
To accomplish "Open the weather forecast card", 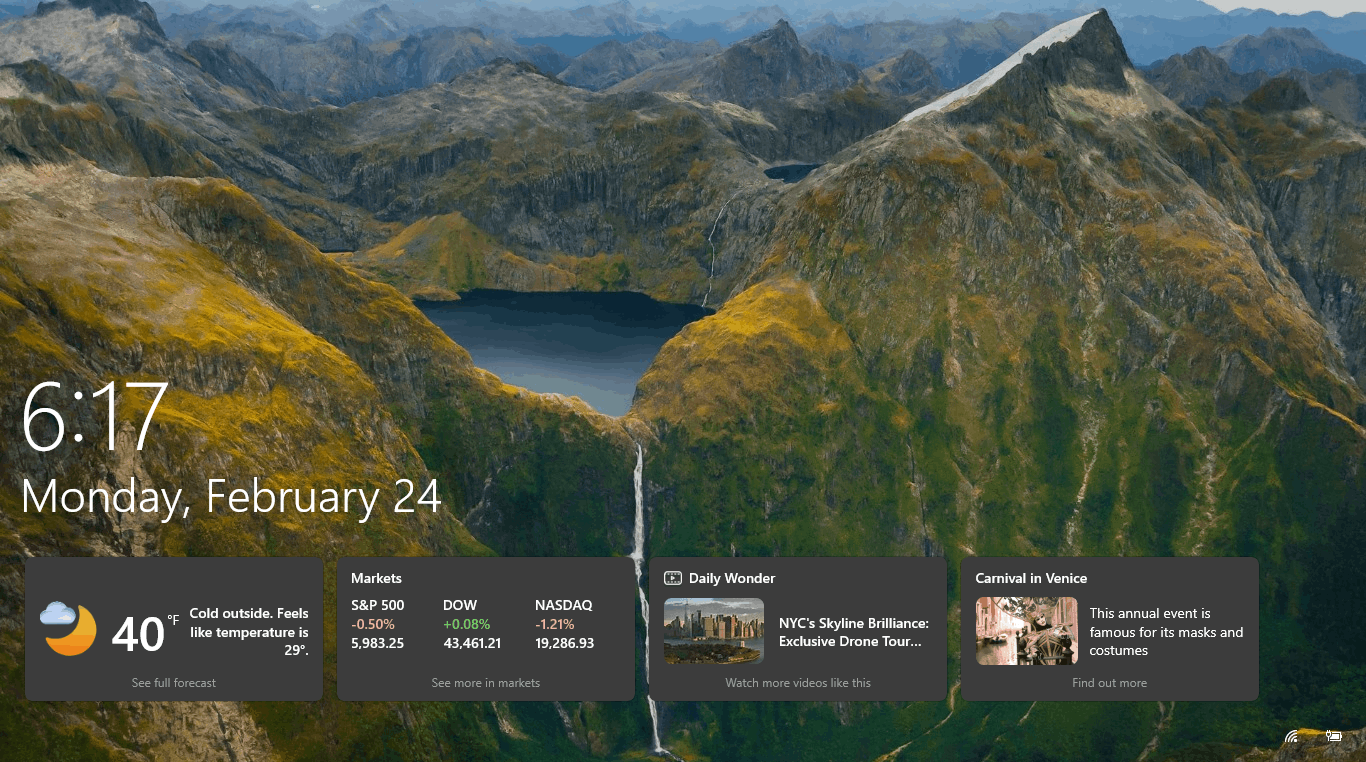I will (x=173, y=630).
